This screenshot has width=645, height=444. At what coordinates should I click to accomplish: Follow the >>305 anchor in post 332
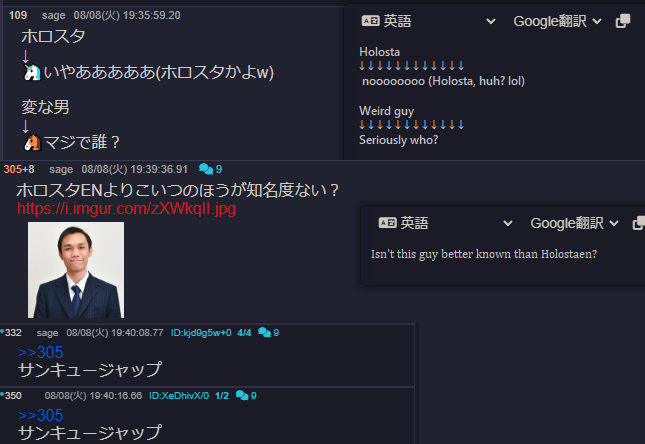click(x=40, y=352)
